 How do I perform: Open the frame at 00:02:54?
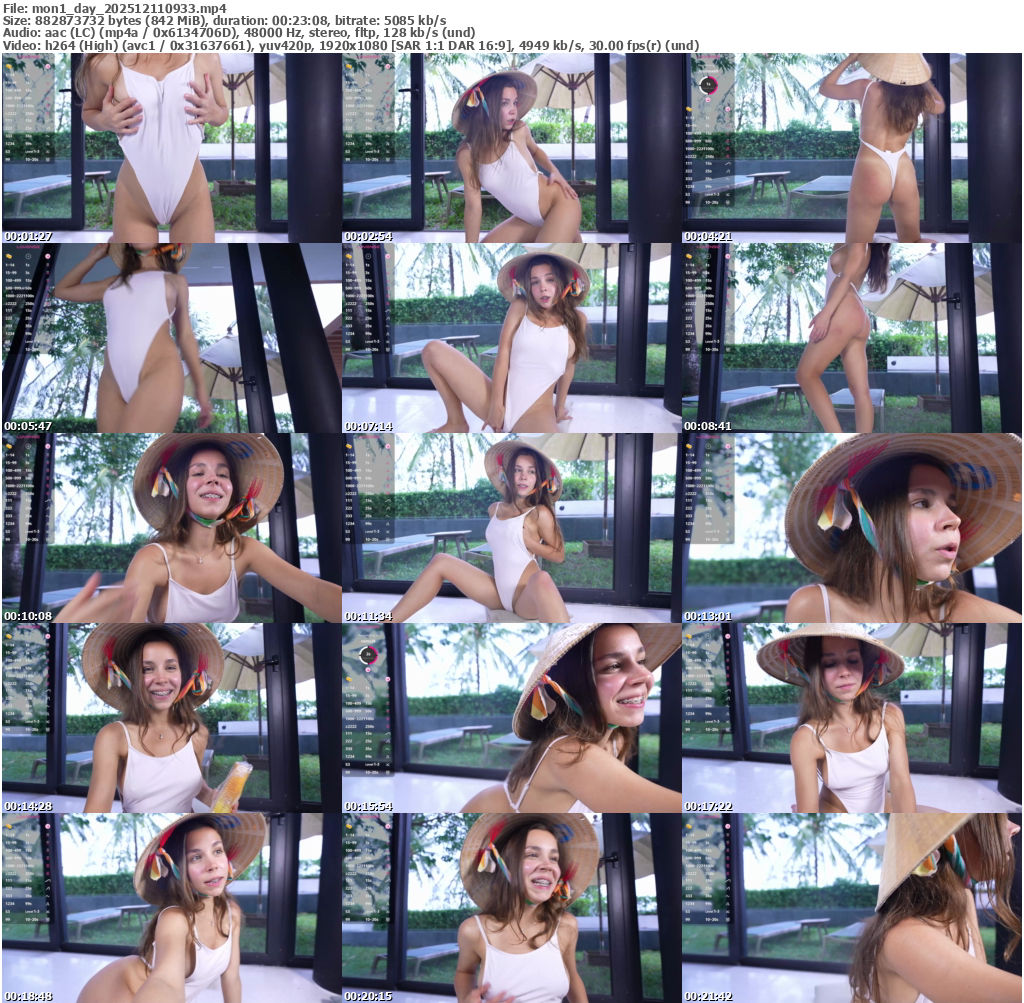pyautogui.click(x=511, y=148)
